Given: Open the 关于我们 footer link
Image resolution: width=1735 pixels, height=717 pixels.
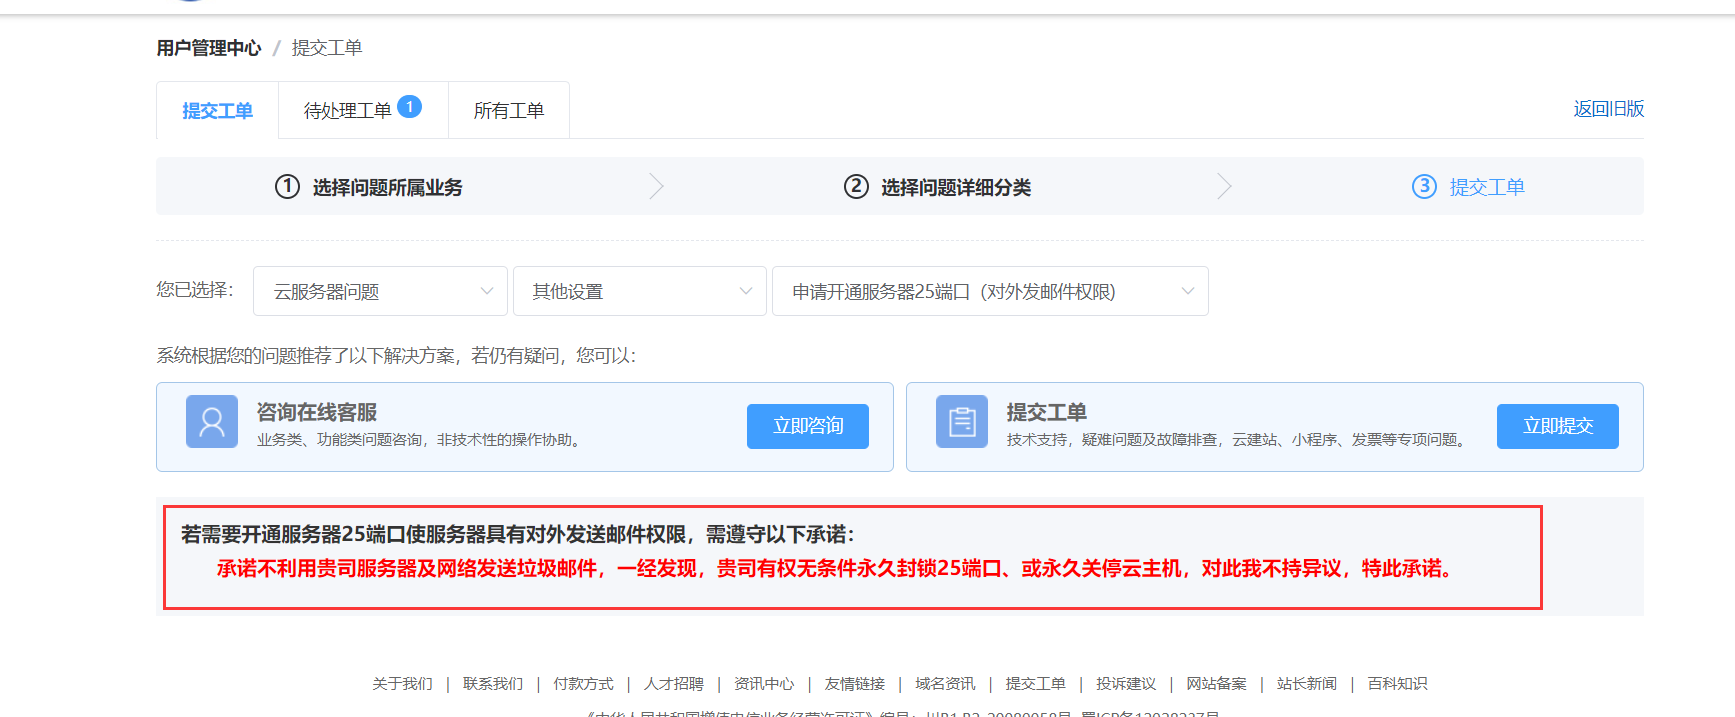Looking at the screenshot, I should click(402, 684).
